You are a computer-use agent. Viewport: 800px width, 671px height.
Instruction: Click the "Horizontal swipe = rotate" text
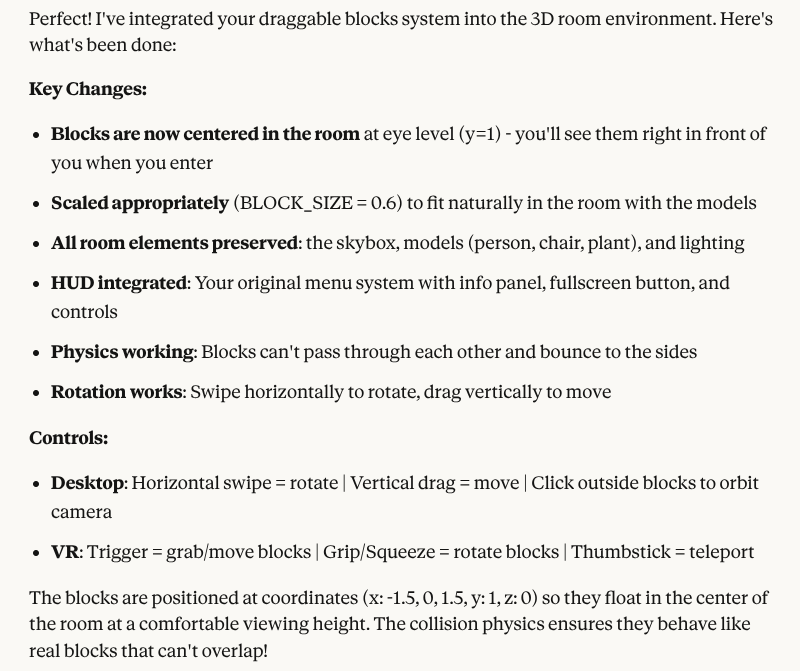234,483
